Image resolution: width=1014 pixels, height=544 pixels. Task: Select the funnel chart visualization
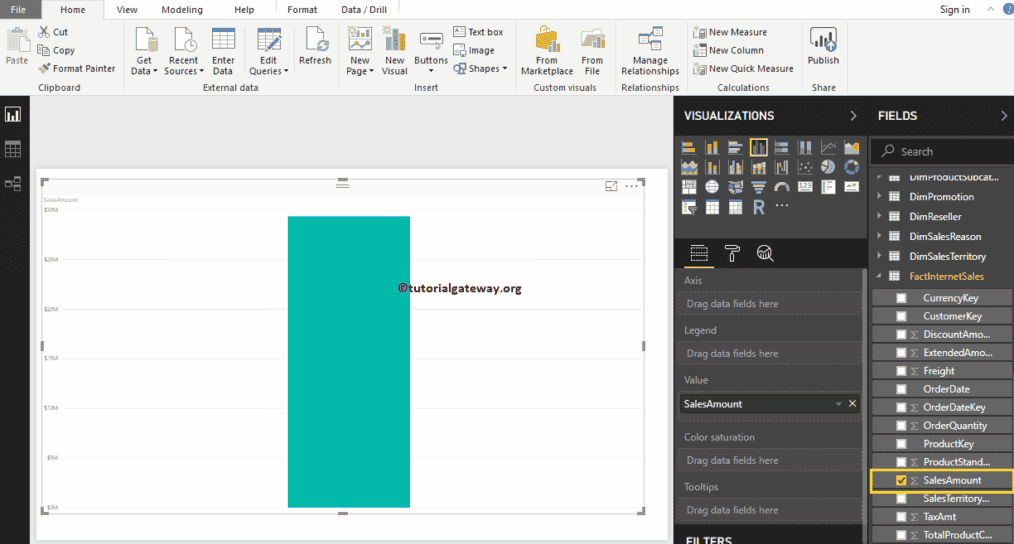pos(759,187)
